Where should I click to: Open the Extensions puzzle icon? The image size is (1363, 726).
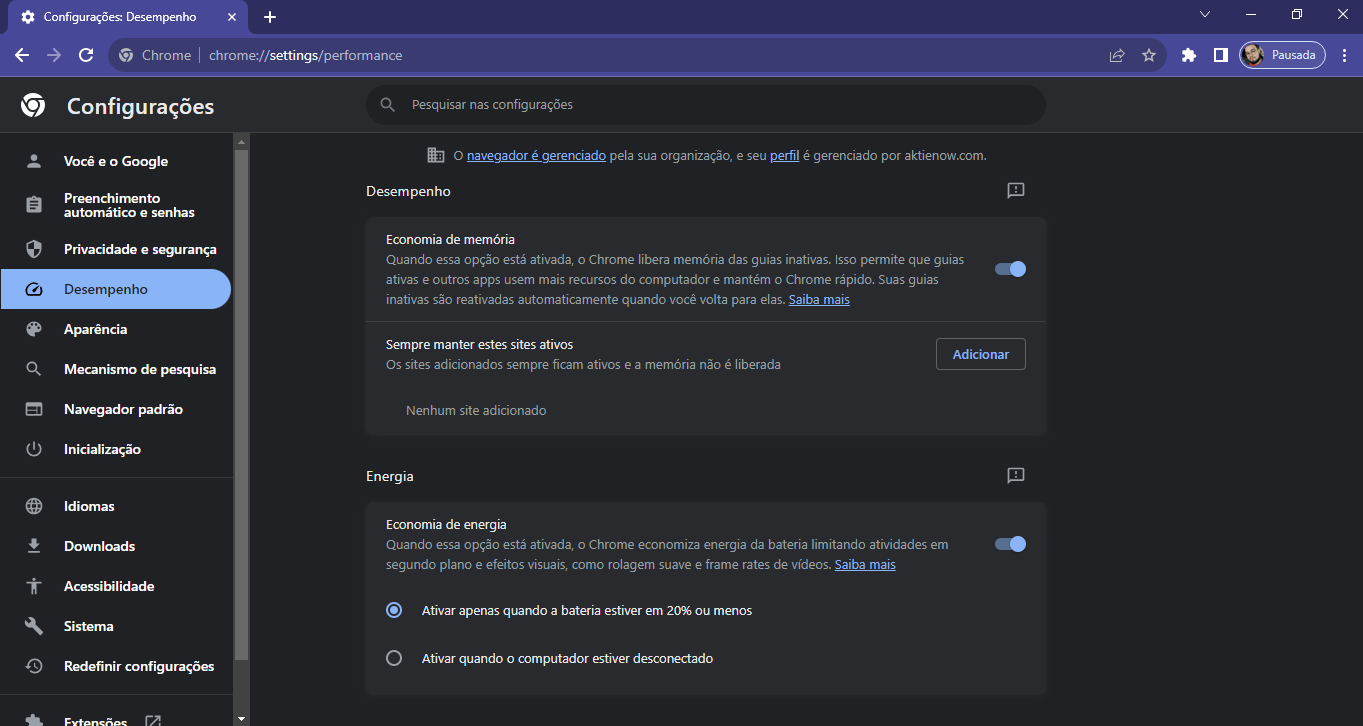1188,55
